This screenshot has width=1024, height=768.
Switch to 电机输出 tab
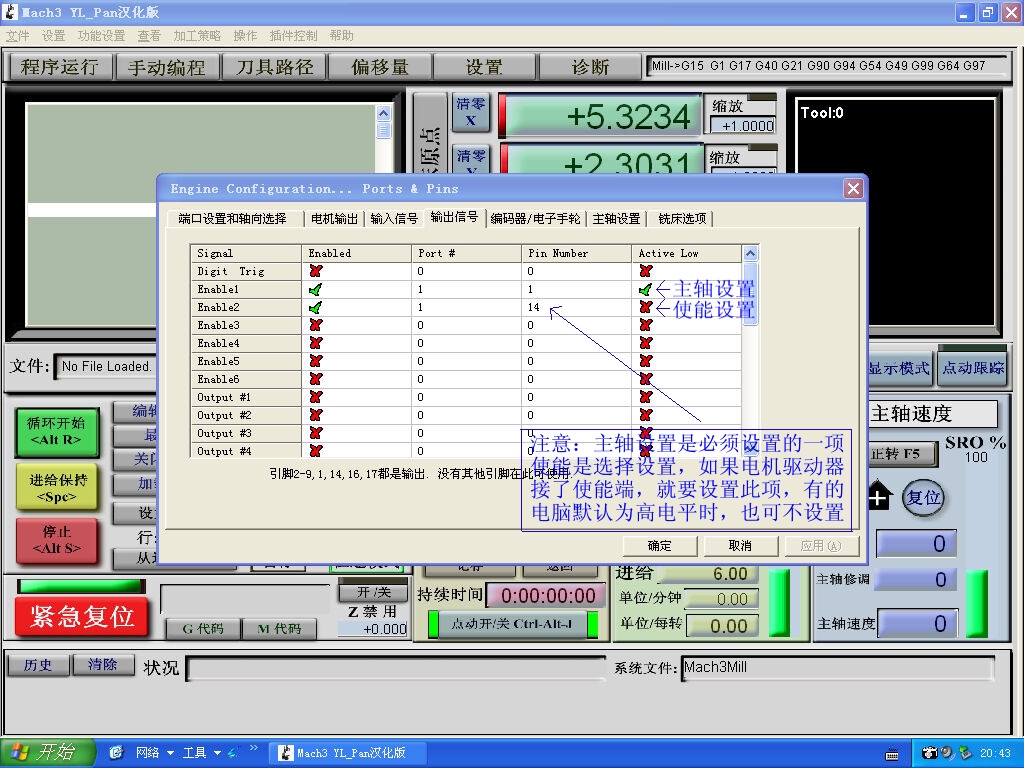334,219
